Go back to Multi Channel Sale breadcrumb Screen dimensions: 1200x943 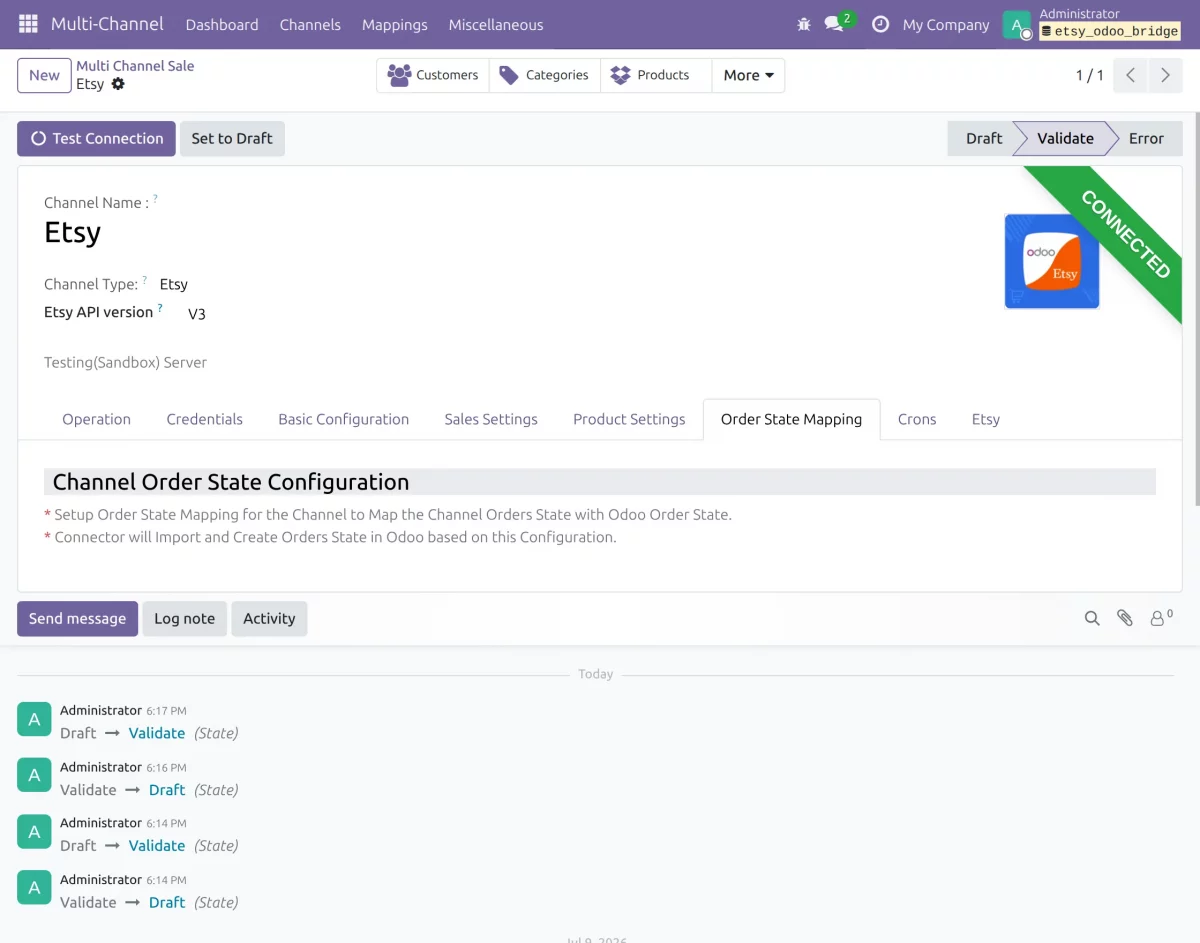135,66
